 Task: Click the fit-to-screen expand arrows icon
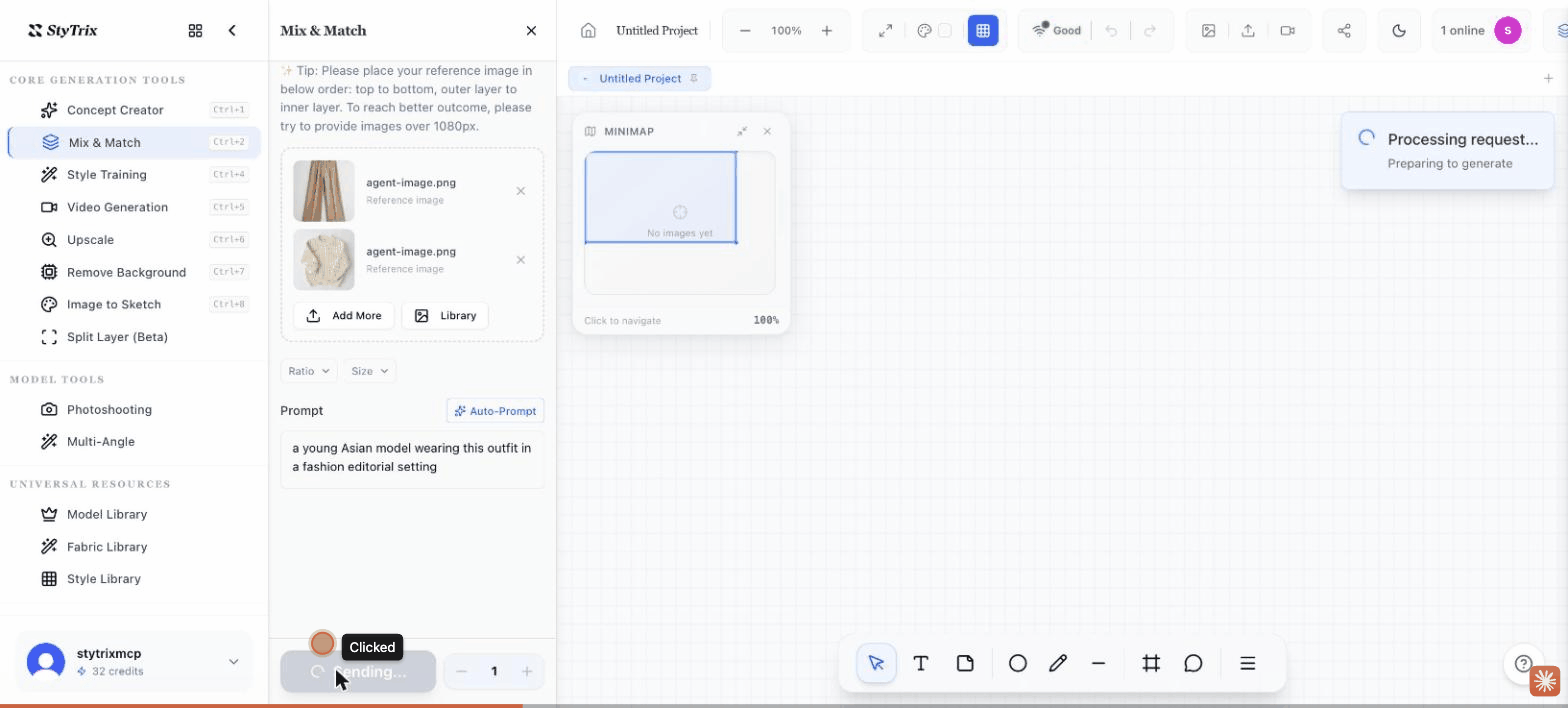tap(885, 31)
